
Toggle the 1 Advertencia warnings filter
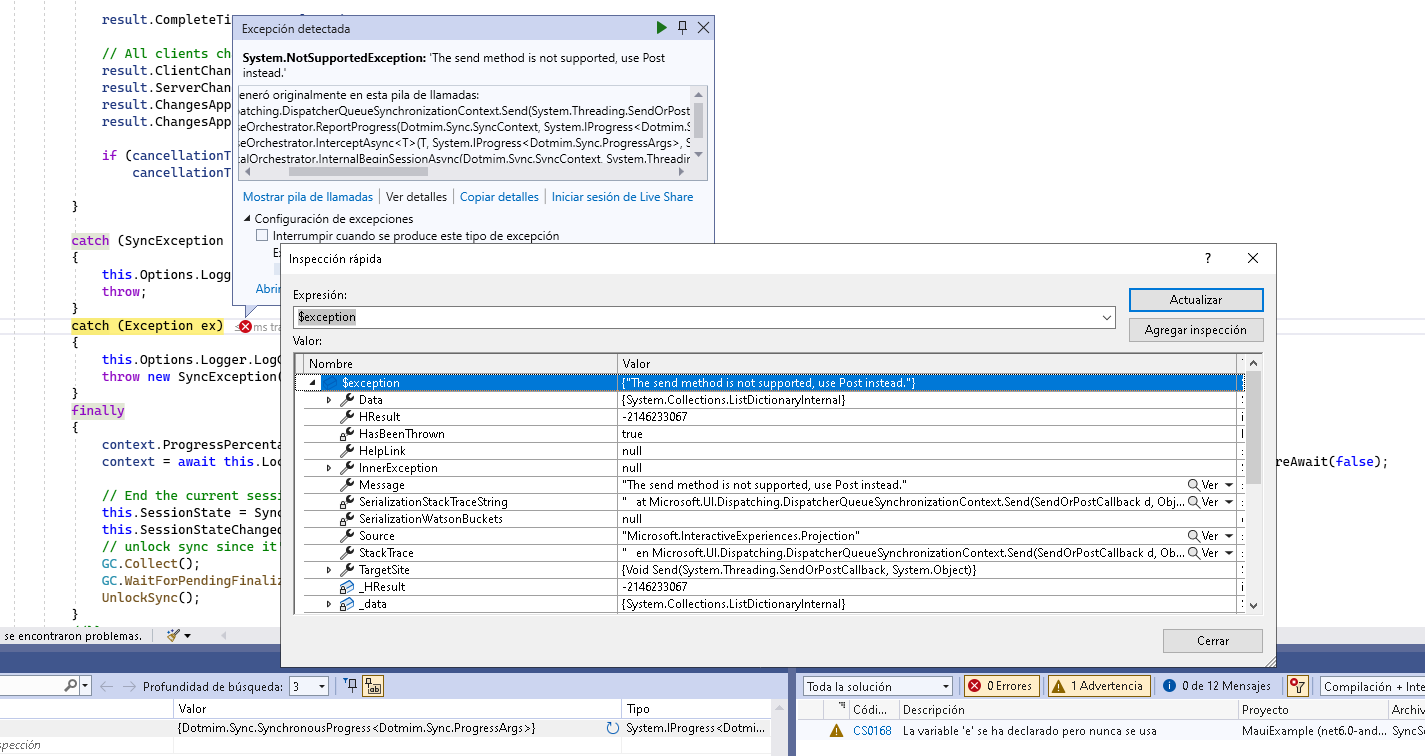point(1098,686)
